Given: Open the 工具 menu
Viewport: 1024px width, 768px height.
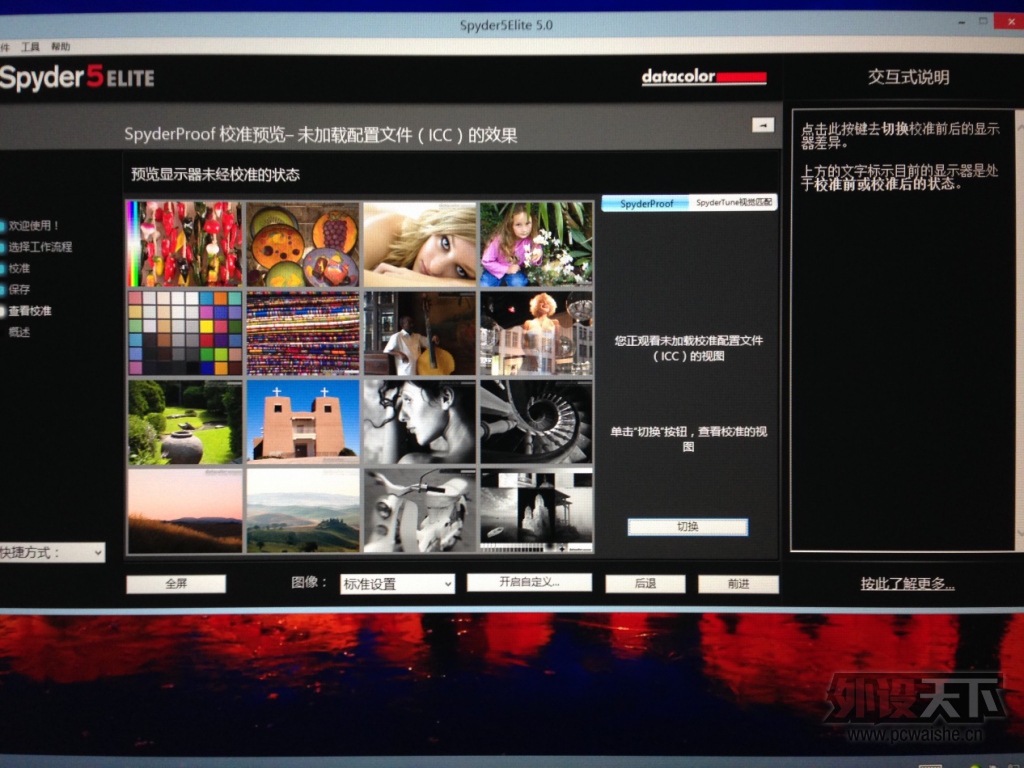Looking at the screenshot, I should click(30, 47).
